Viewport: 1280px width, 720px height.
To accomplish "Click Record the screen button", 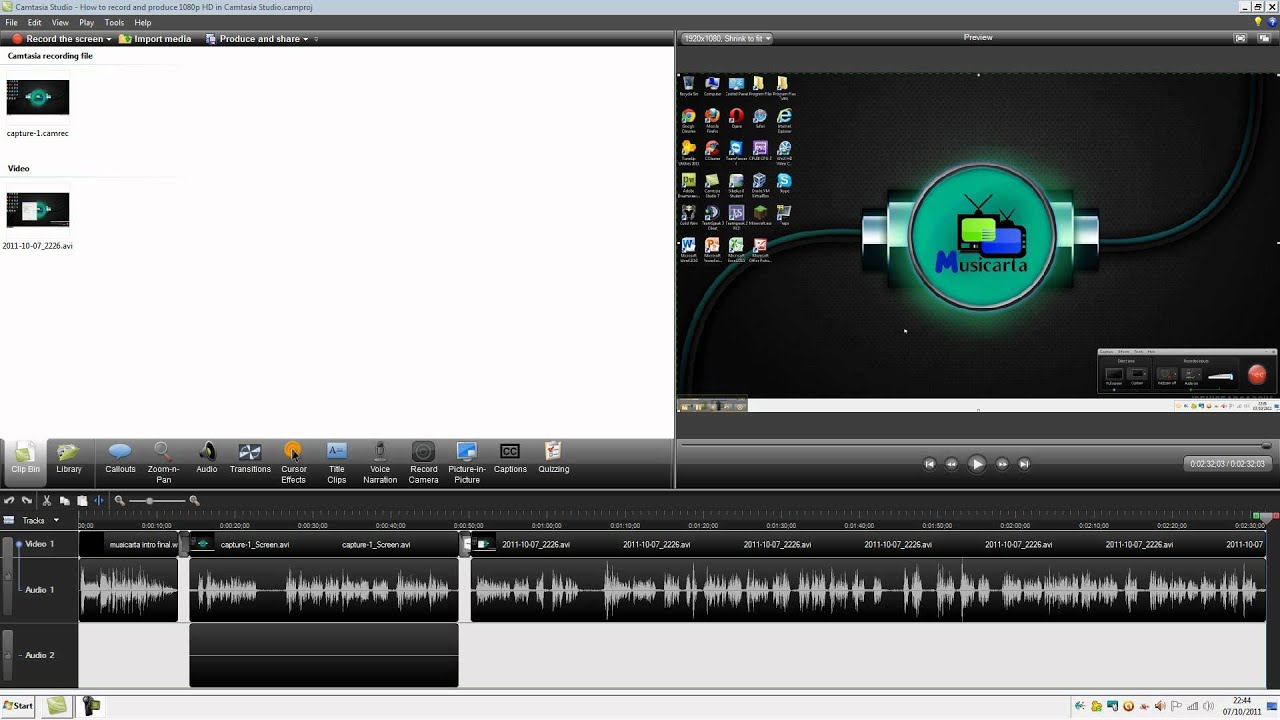I will coord(56,39).
